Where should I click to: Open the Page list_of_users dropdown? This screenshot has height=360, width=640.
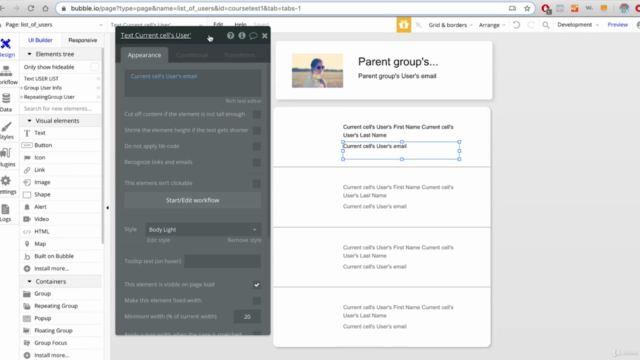point(53,24)
